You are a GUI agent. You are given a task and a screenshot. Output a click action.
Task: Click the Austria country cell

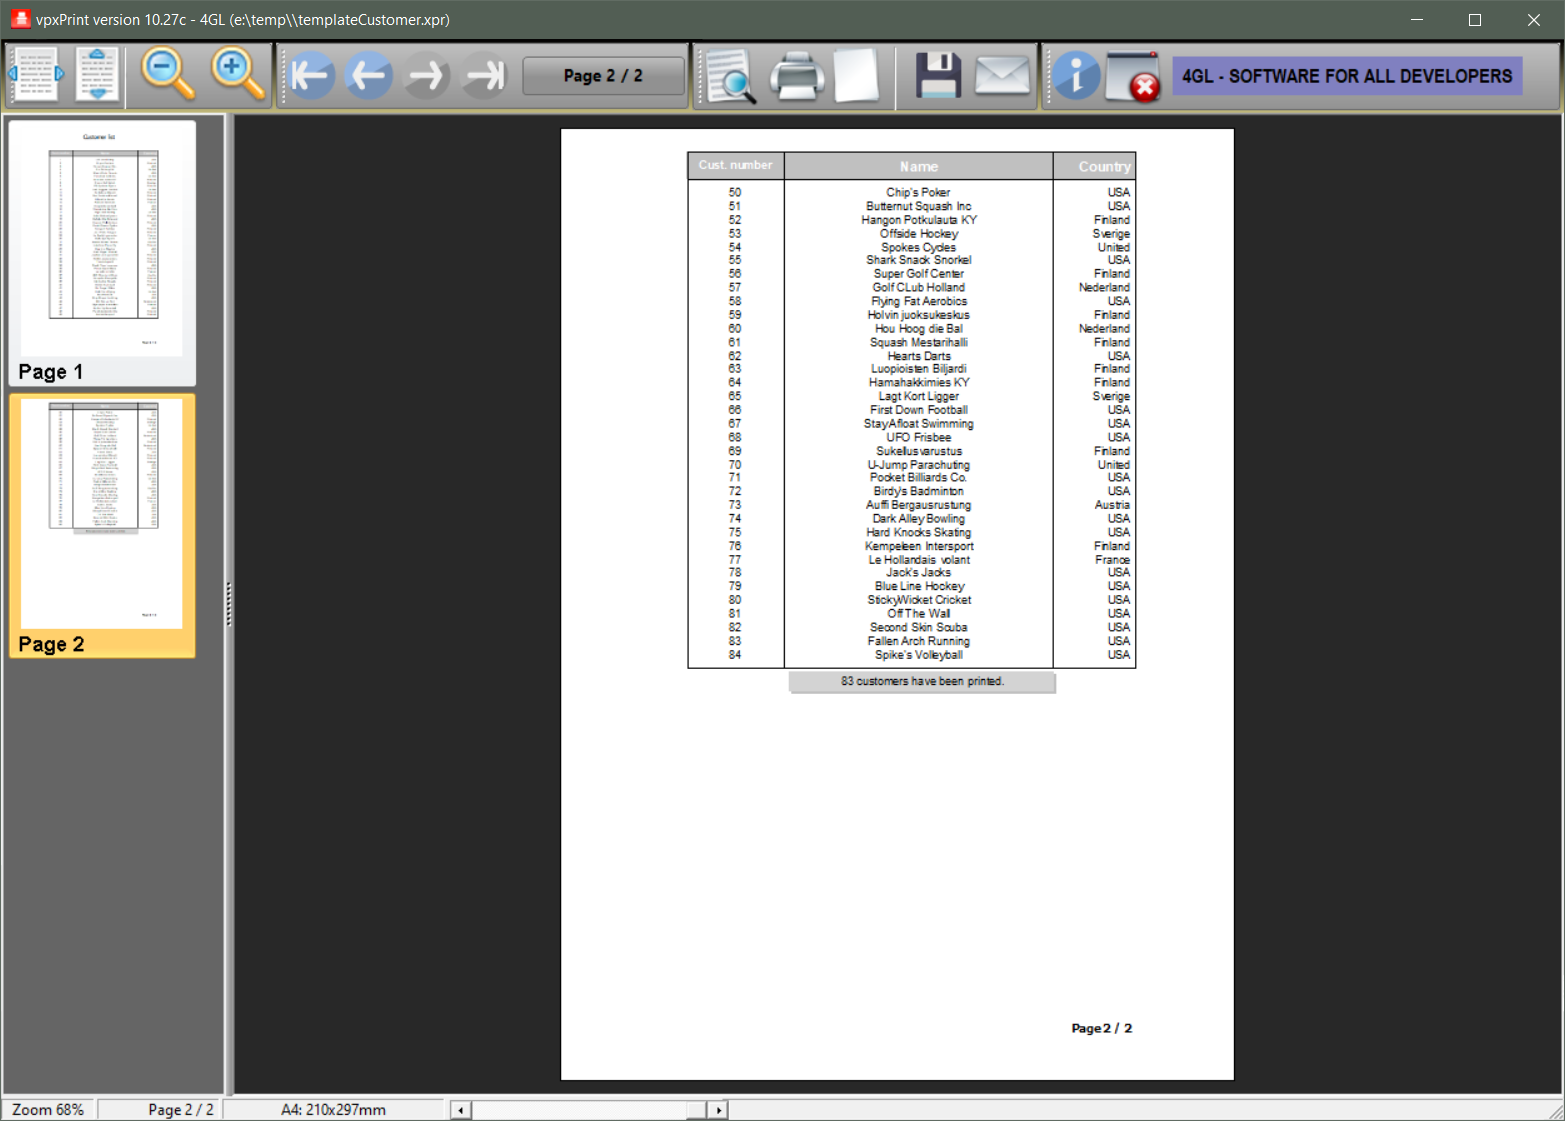(x=1112, y=505)
